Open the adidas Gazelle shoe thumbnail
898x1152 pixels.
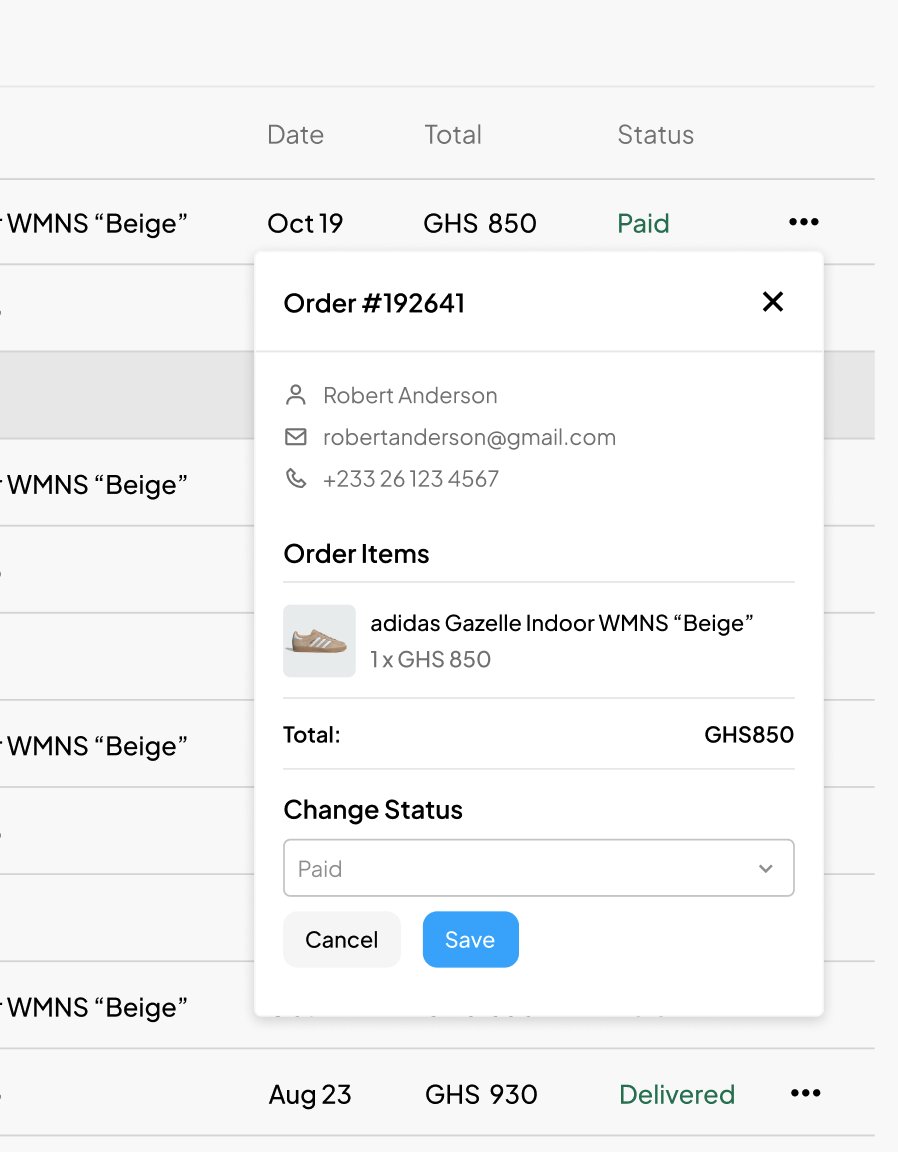(x=320, y=641)
